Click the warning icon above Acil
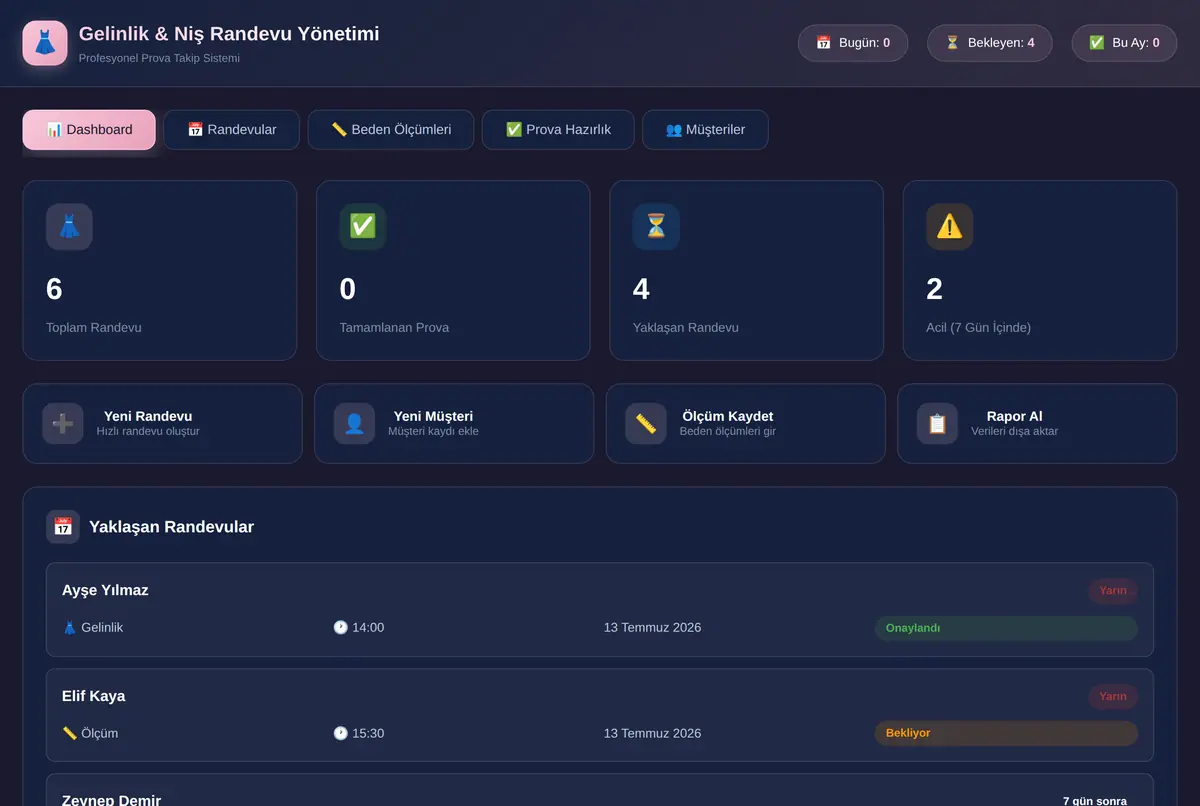The height and width of the screenshot is (806, 1200). (950, 227)
